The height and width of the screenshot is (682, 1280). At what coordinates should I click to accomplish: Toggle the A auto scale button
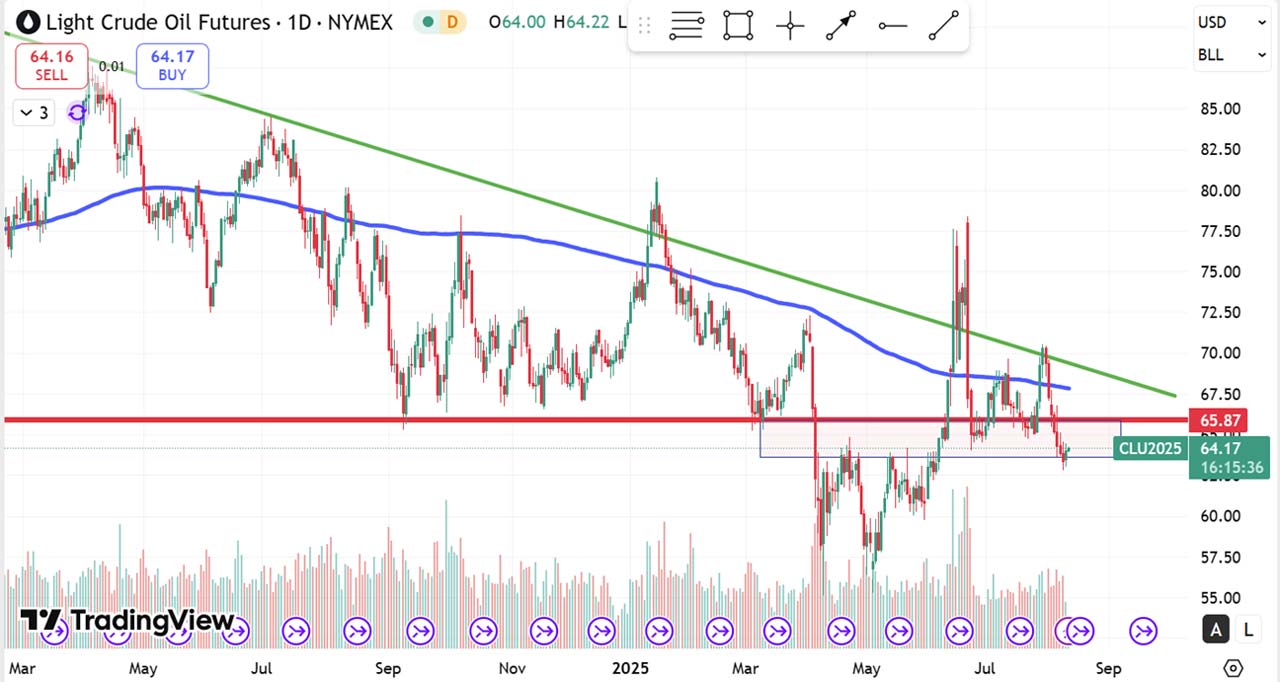point(1216,629)
